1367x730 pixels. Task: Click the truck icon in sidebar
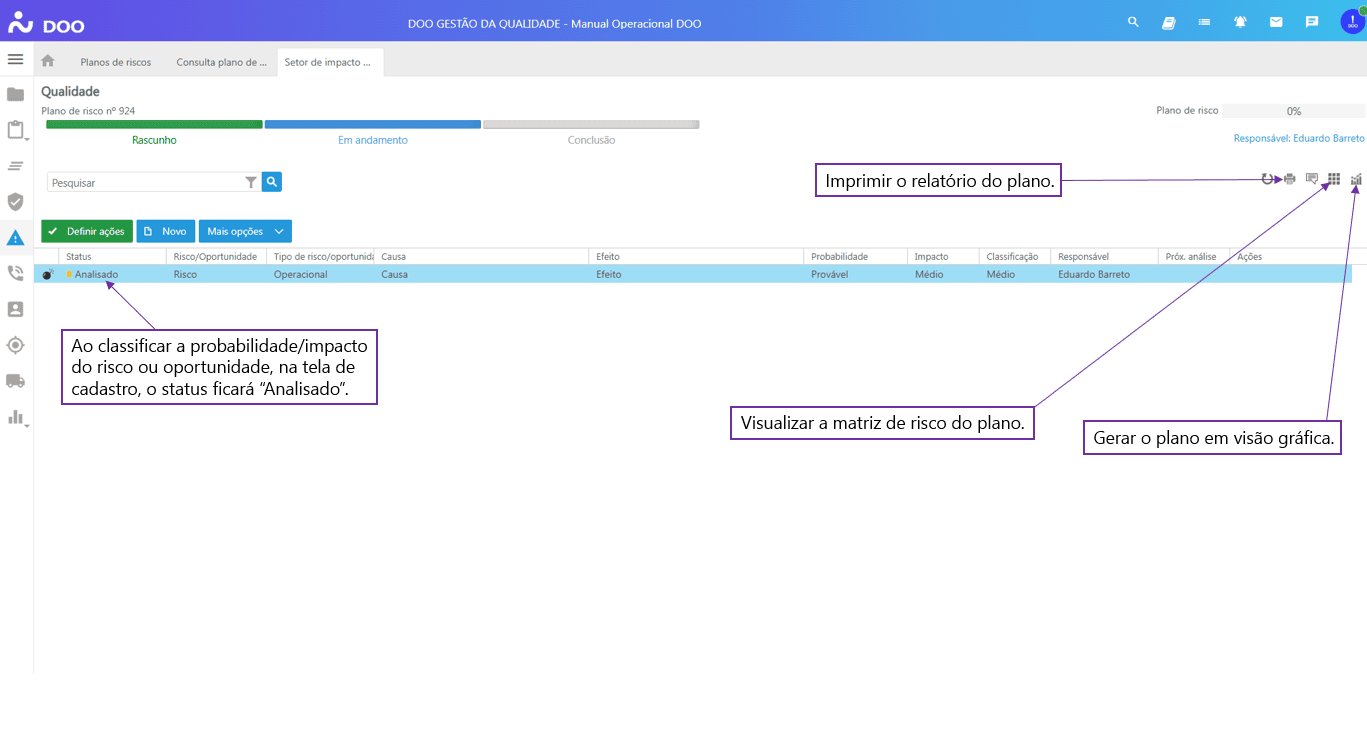[x=15, y=381]
